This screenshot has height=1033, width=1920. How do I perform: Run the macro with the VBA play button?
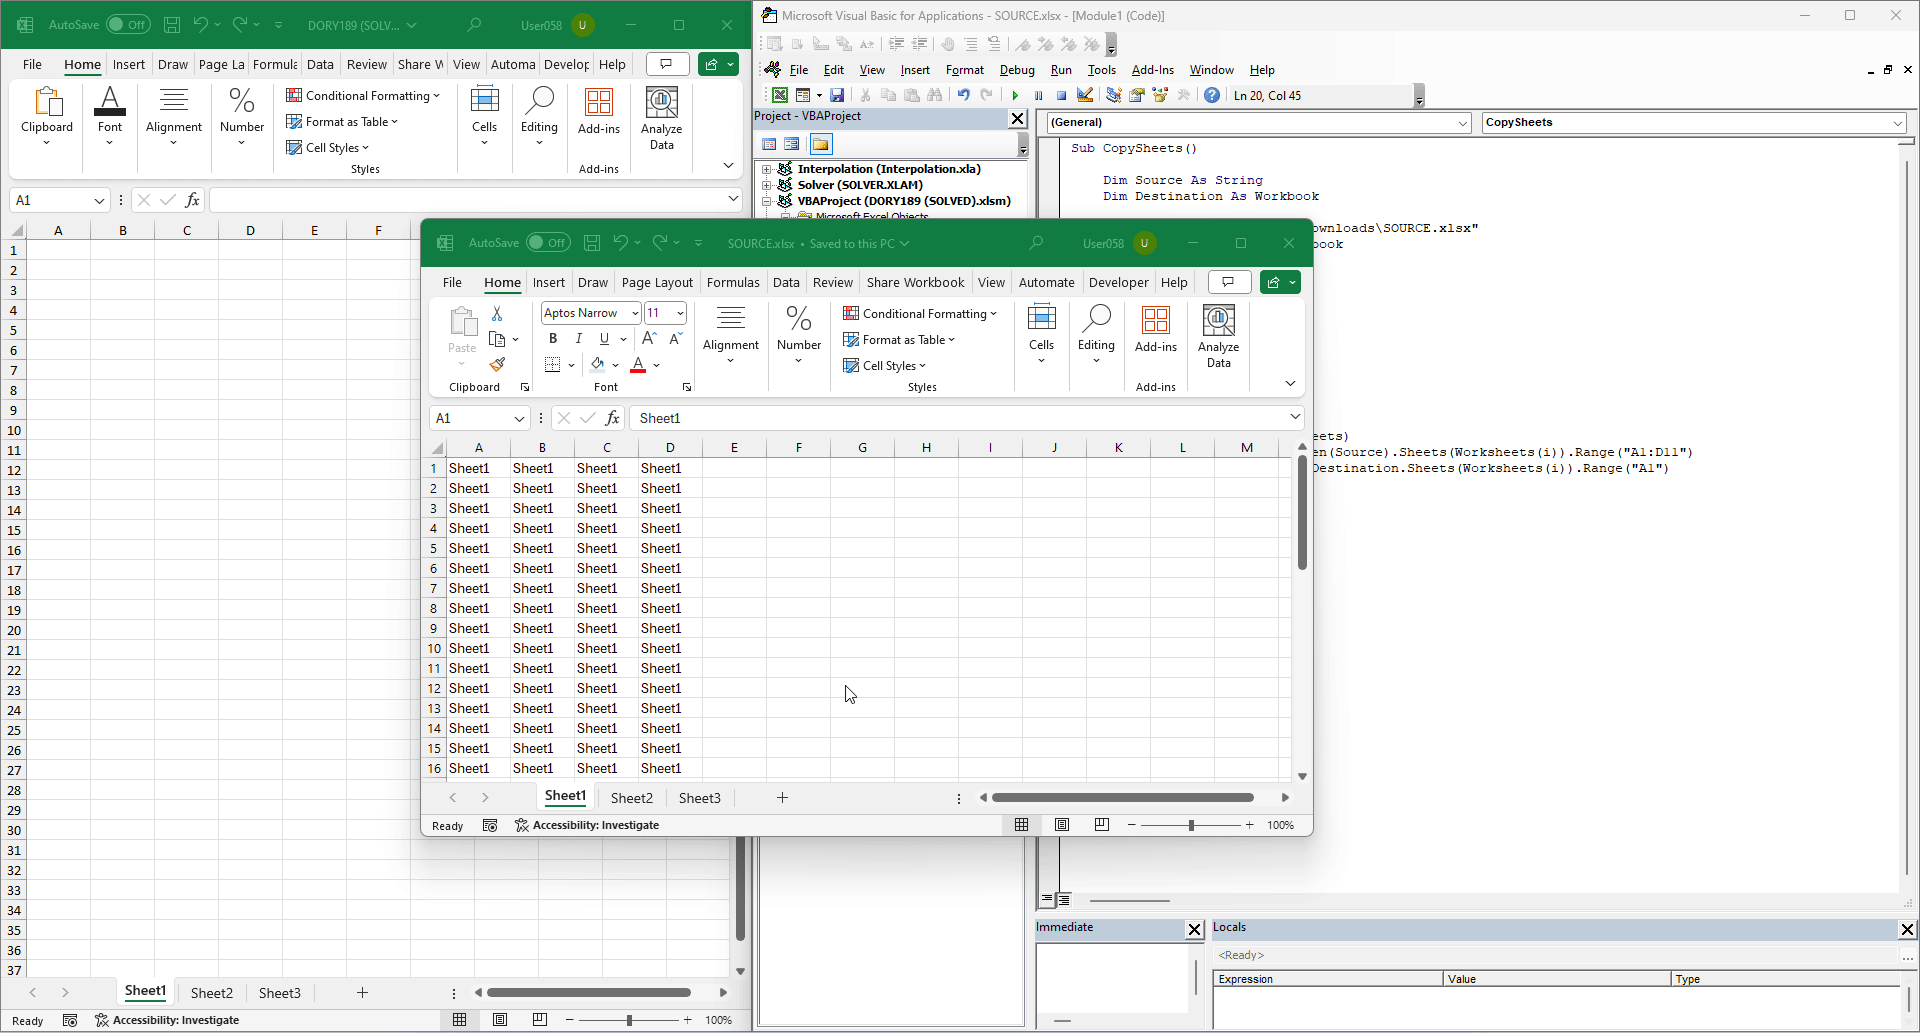click(x=1015, y=96)
